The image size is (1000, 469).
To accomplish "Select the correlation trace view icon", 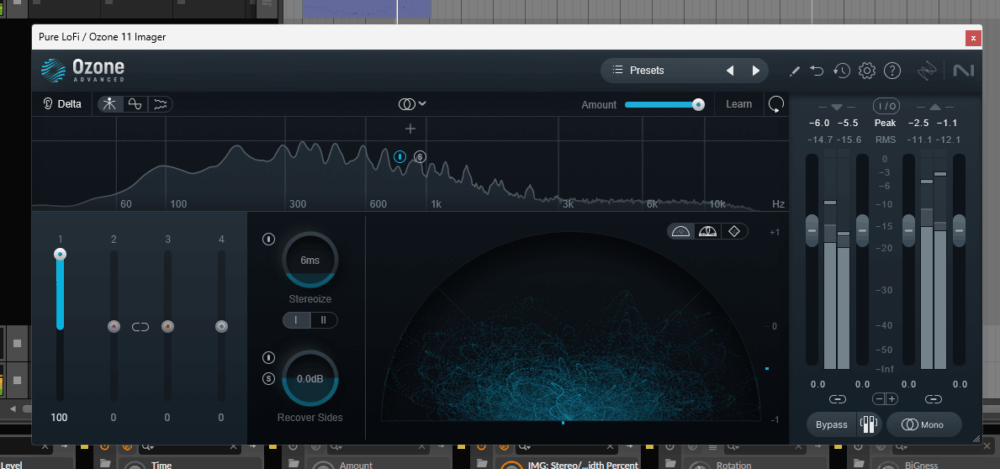I will coord(135,104).
